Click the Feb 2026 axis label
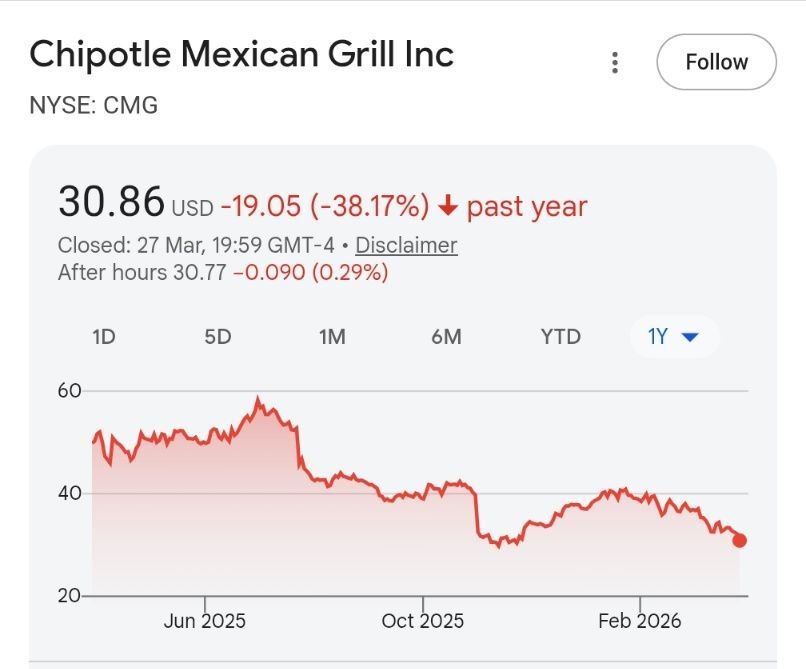 pyautogui.click(x=640, y=621)
